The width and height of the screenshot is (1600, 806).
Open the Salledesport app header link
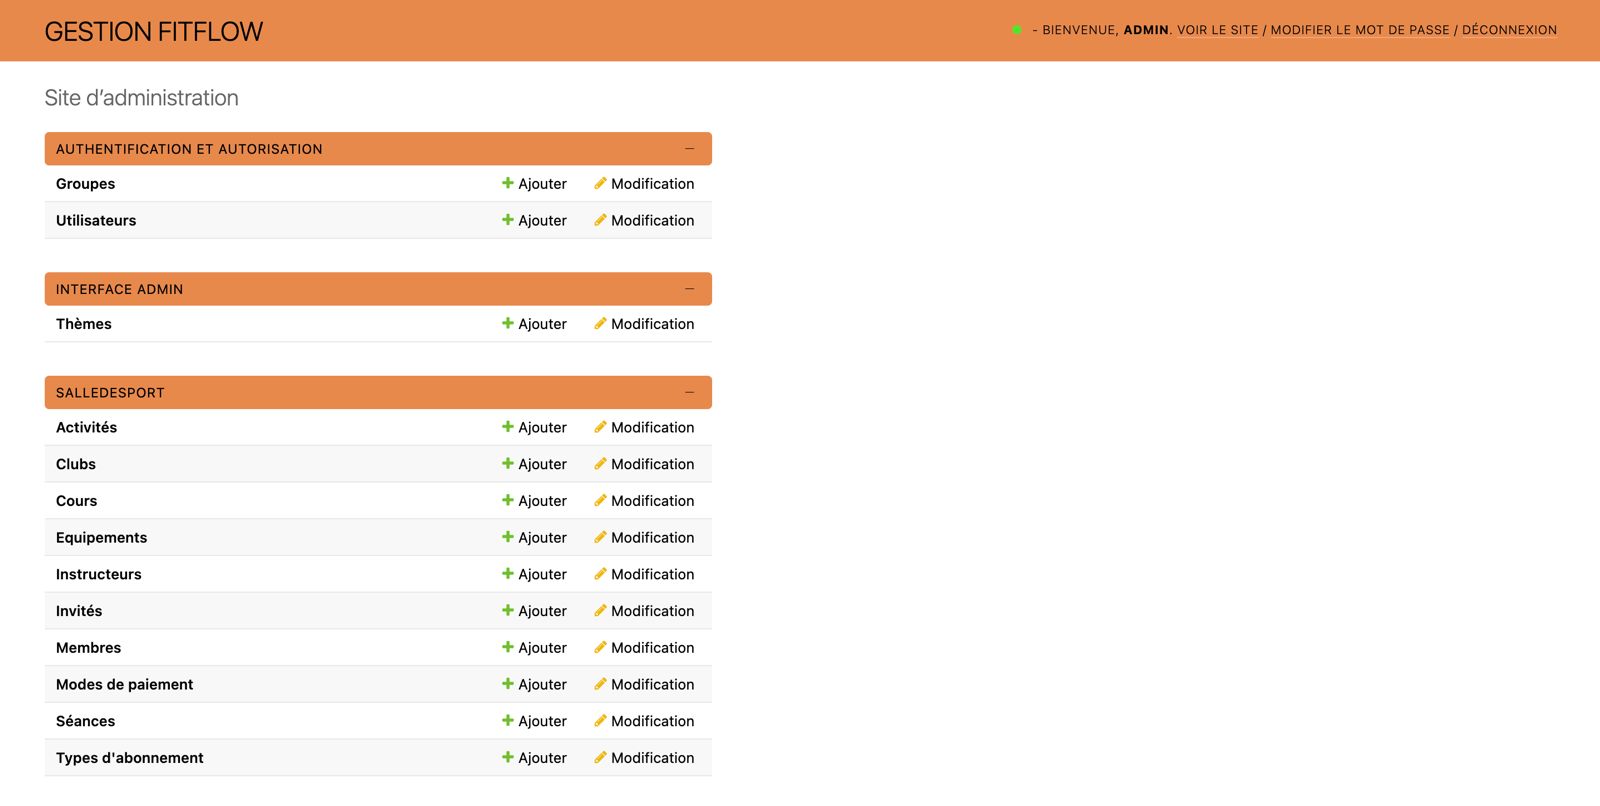tap(110, 393)
